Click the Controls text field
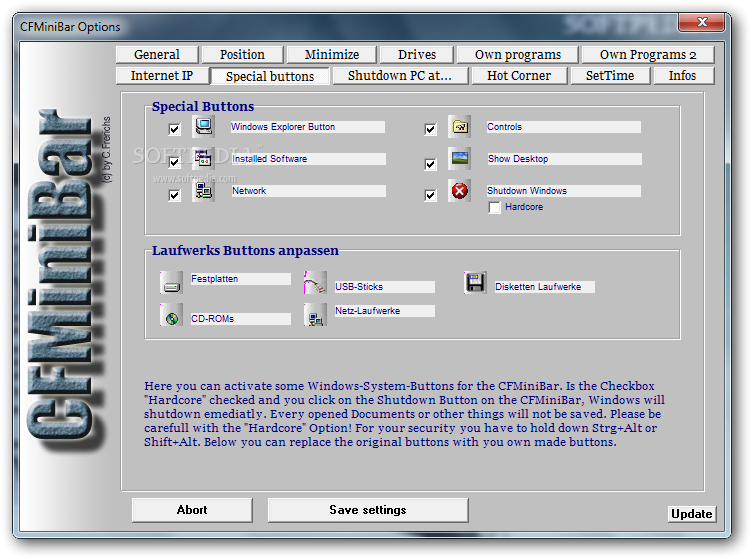Viewport: 752px width, 559px height. 564,127
